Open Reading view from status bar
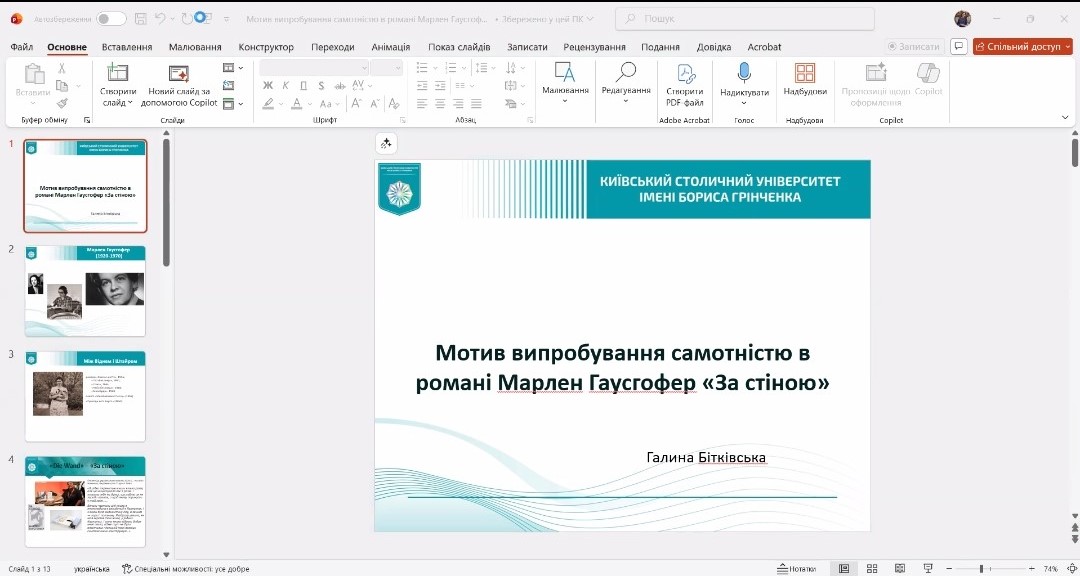1080x576 pixels. point(899,568)
